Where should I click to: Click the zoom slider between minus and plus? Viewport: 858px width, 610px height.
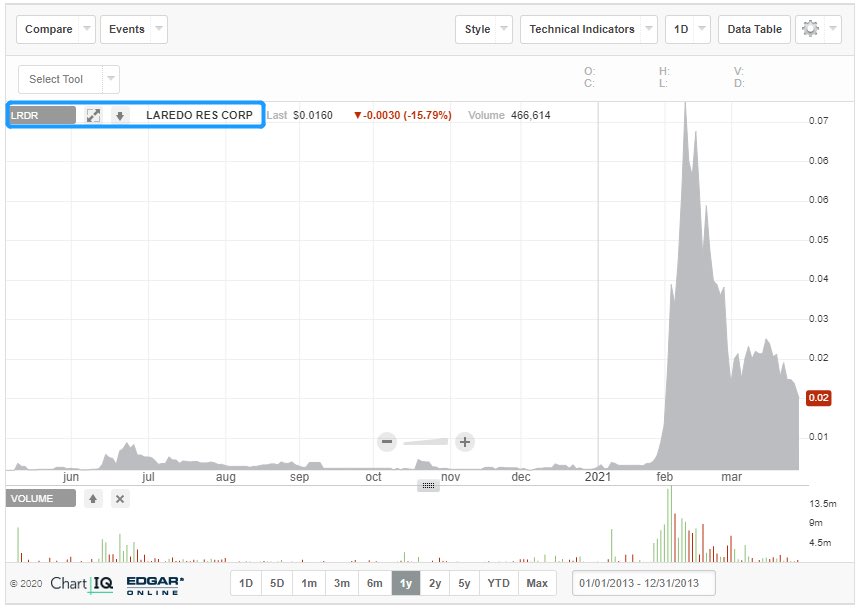pos(426,442)
